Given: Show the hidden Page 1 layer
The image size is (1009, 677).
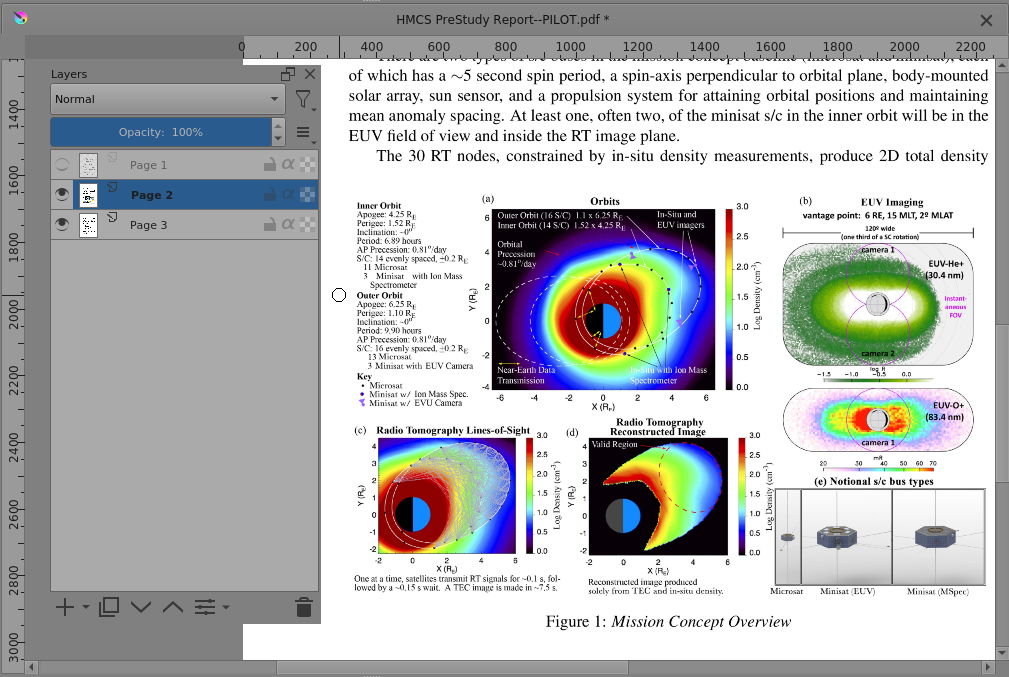Looking at the screenshot, I should tap(63, 165).
